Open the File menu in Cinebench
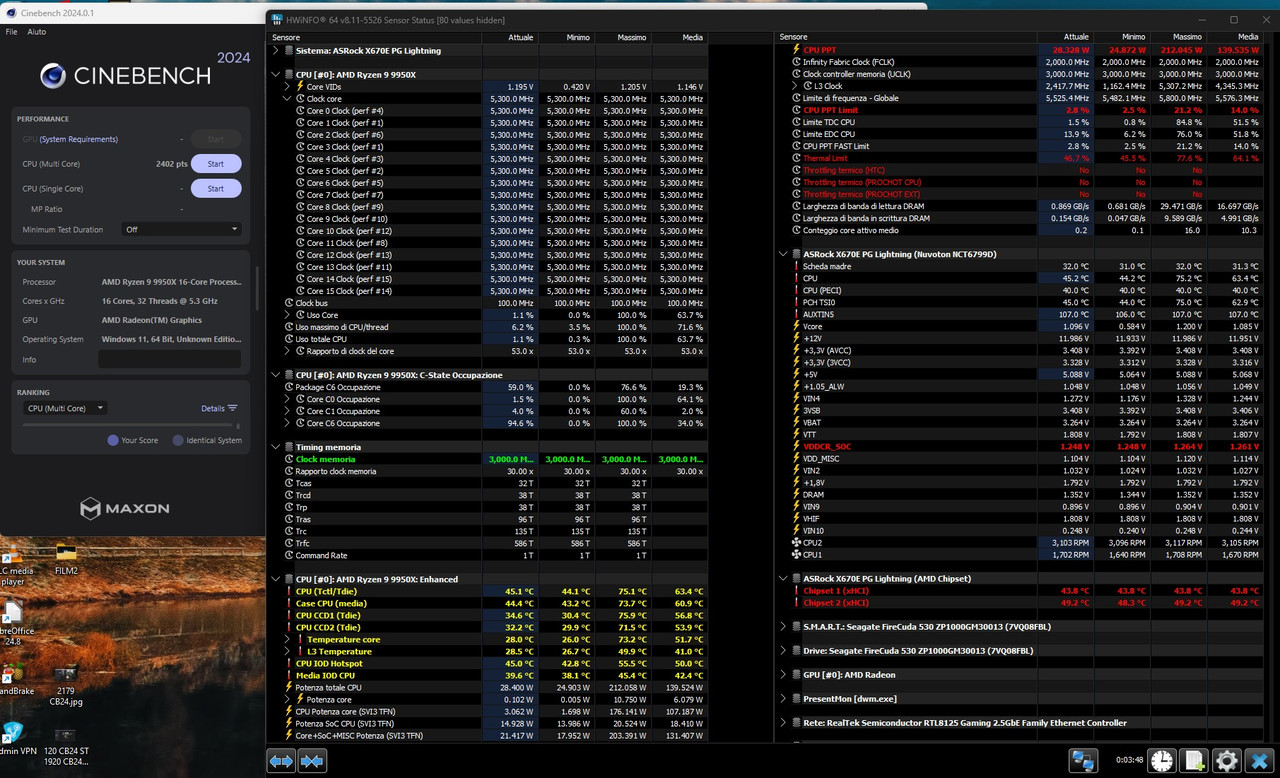Image resolution: width=1280 pixels, height=778 pixels. coord(11,32)
